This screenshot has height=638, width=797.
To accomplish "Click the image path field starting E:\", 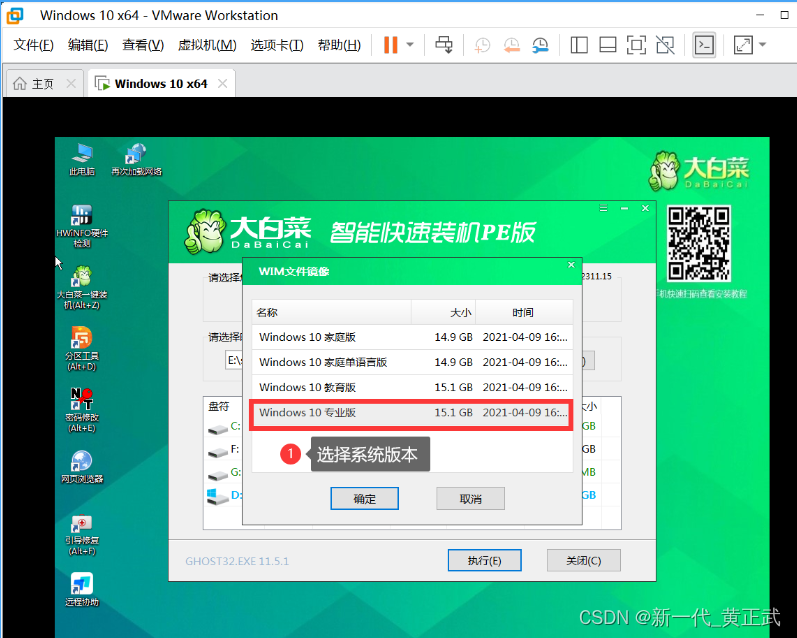I will click(x=234, y=360).
